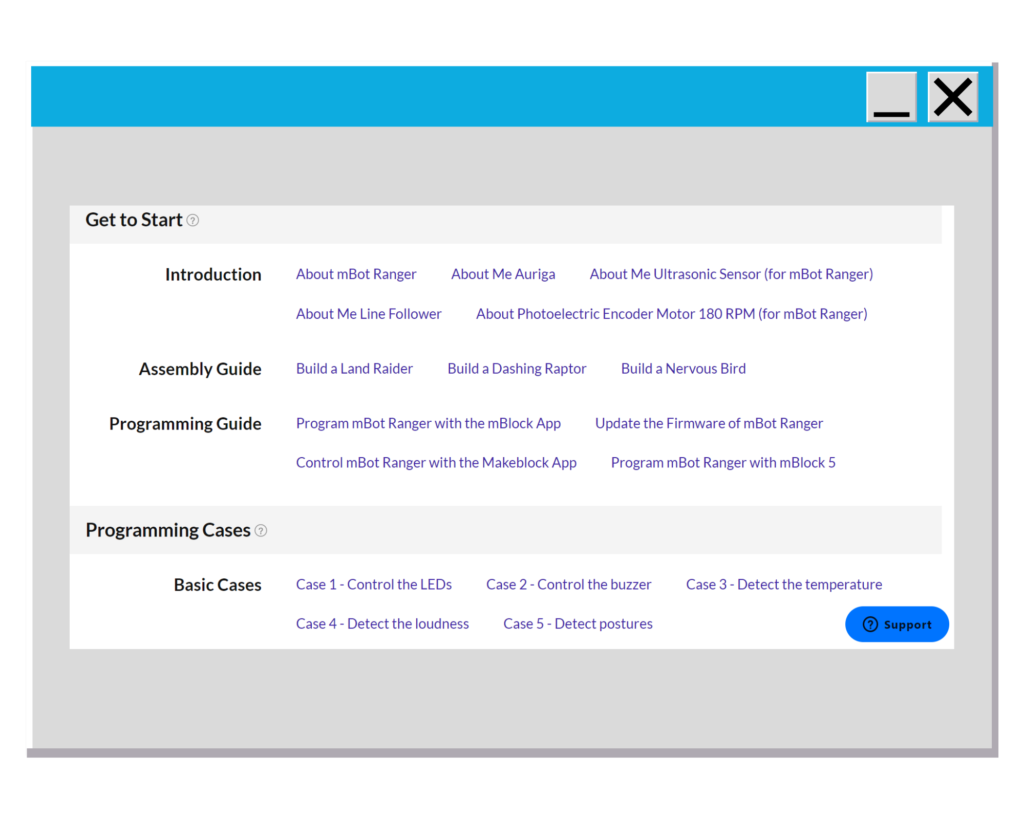Open Case 3 - Detect the temperature
1024x819 pixels.
(x=784, y=585)
